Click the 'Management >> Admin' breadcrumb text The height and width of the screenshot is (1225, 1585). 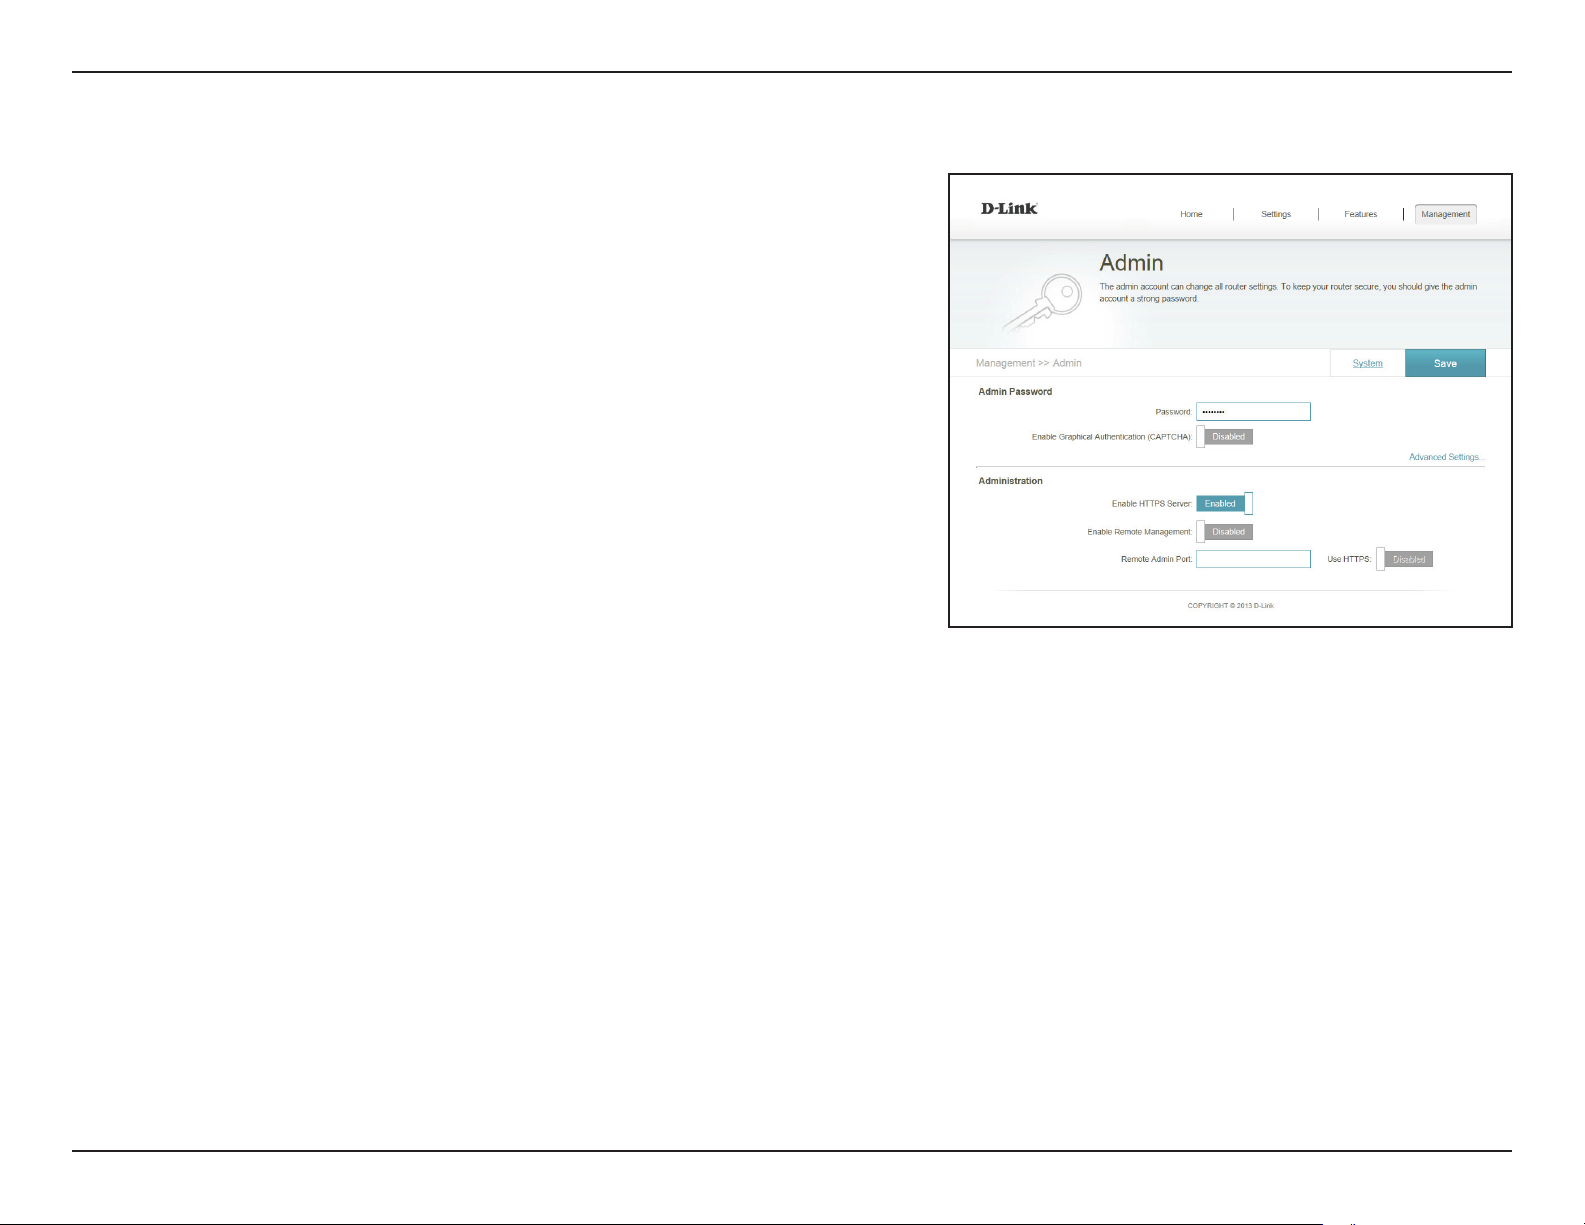click(1028, 363)
